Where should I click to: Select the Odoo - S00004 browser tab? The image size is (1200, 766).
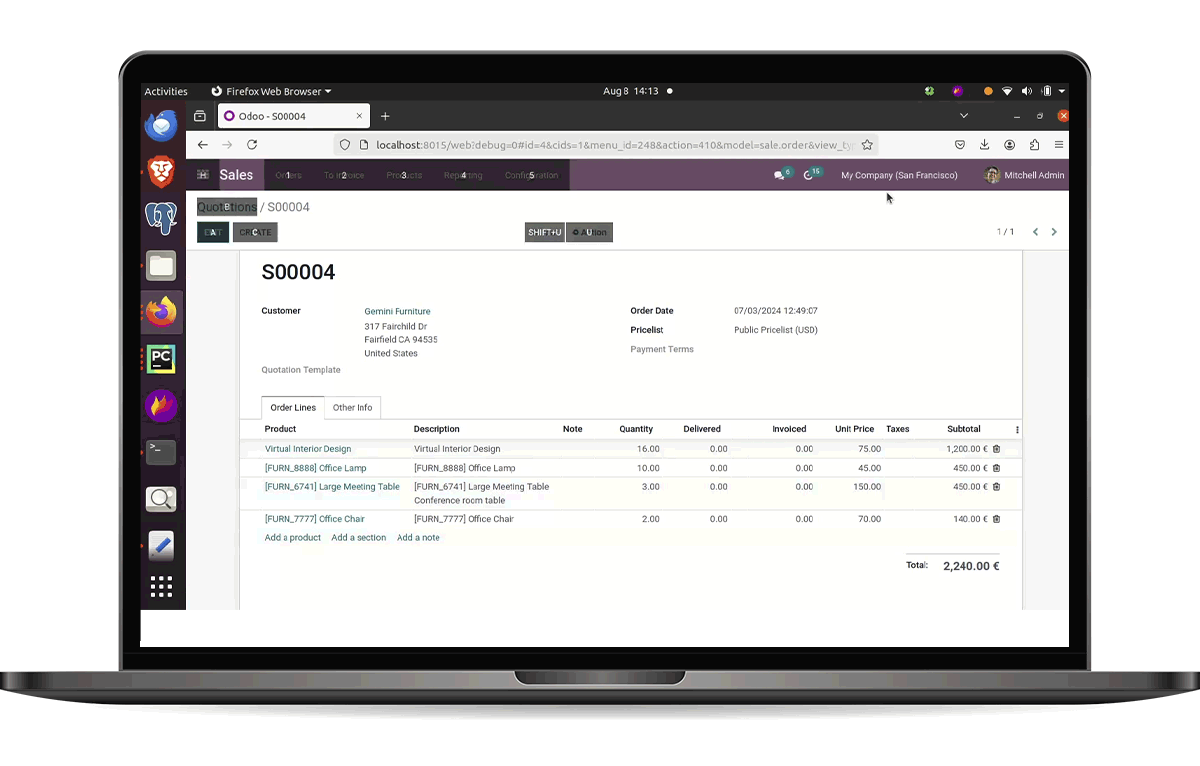293,116
